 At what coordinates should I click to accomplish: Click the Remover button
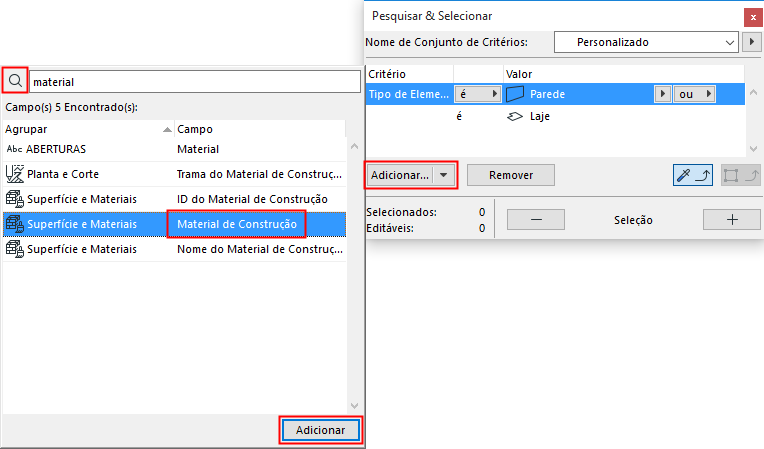(x=510, y=175)
